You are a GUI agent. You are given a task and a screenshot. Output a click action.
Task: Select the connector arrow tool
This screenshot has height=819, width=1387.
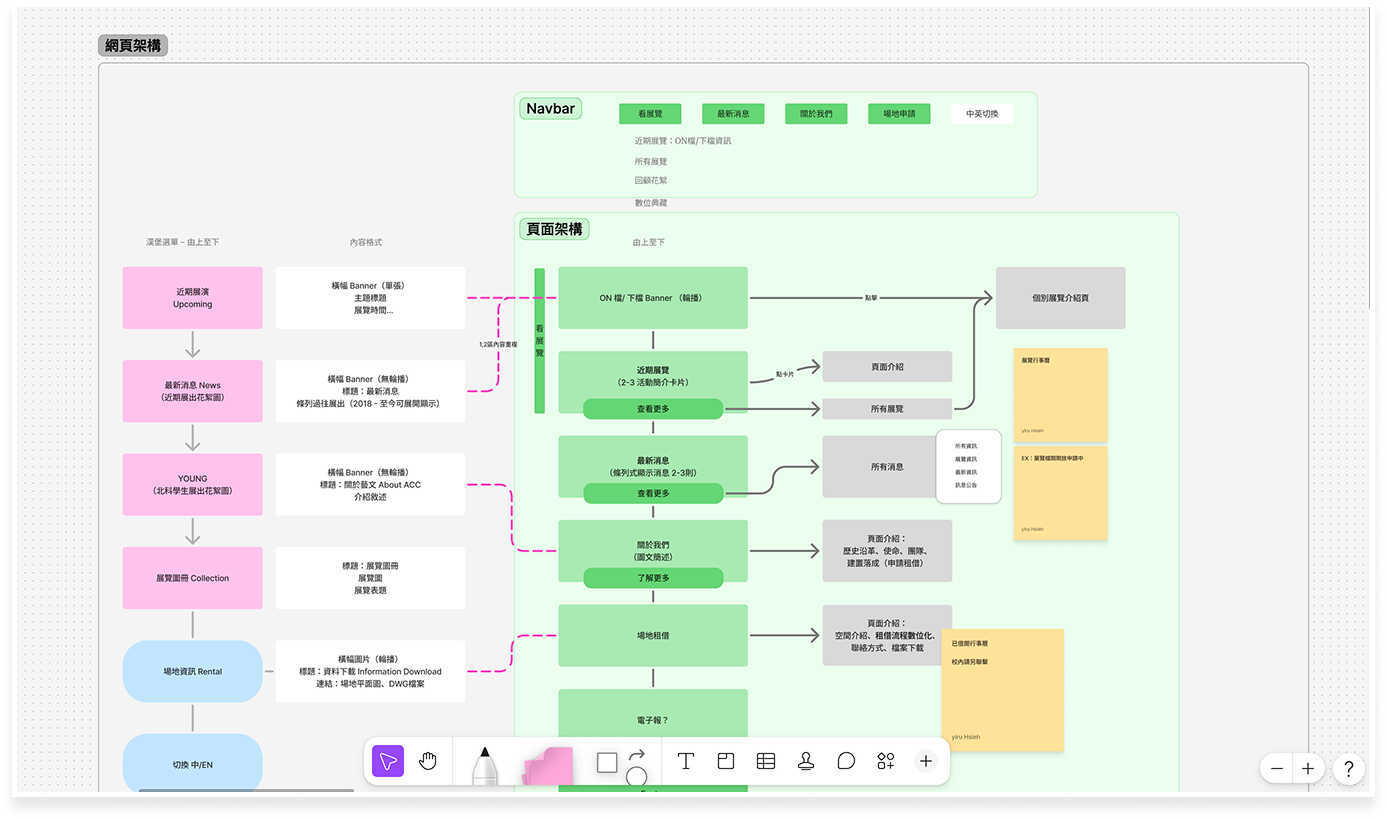tap(637, 755)
